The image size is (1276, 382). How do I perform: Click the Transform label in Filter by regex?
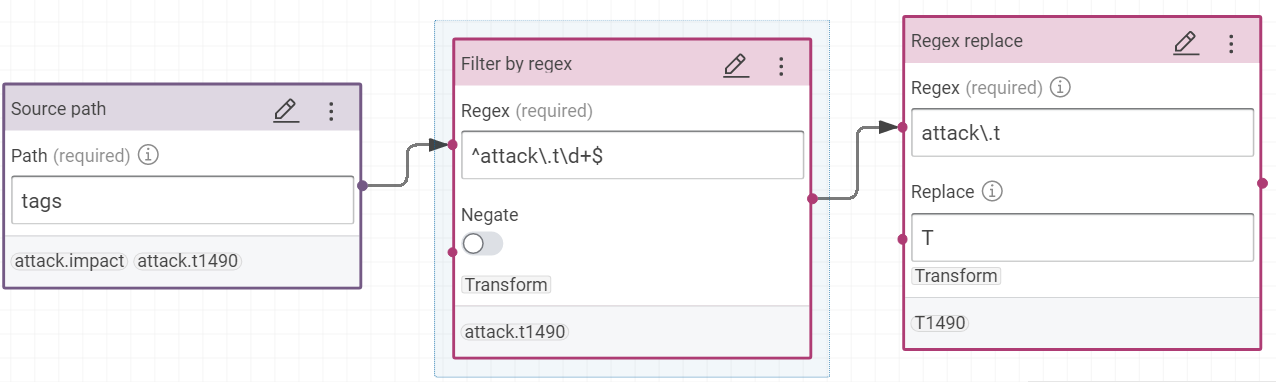tap(506, 285)
